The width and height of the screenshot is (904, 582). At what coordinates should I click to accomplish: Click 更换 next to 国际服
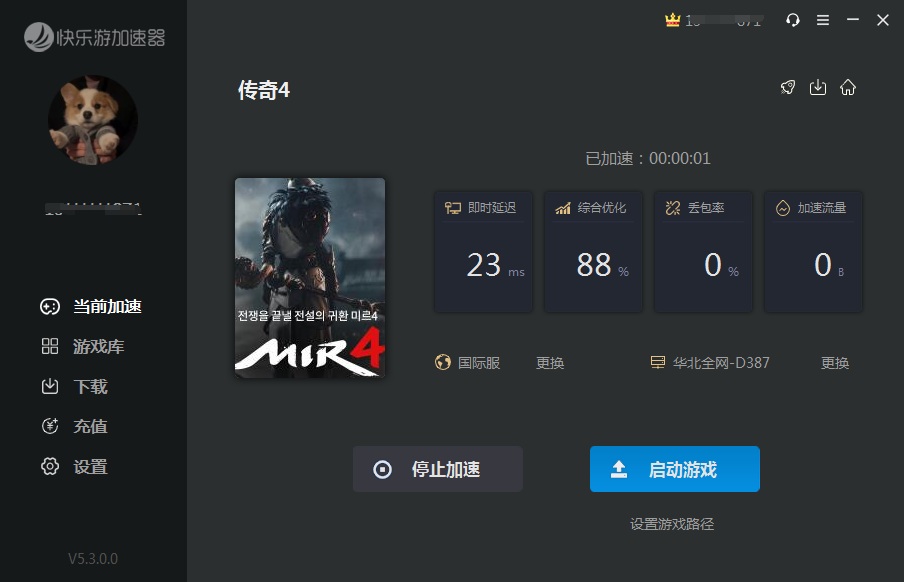pos(550,363)
